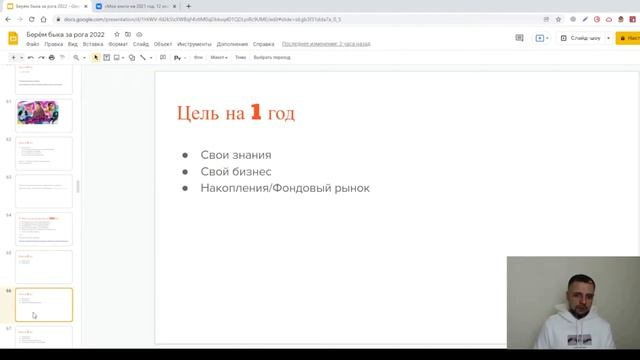Click the red circle extension icon
640x360 pixels.
tap(597, 19)
